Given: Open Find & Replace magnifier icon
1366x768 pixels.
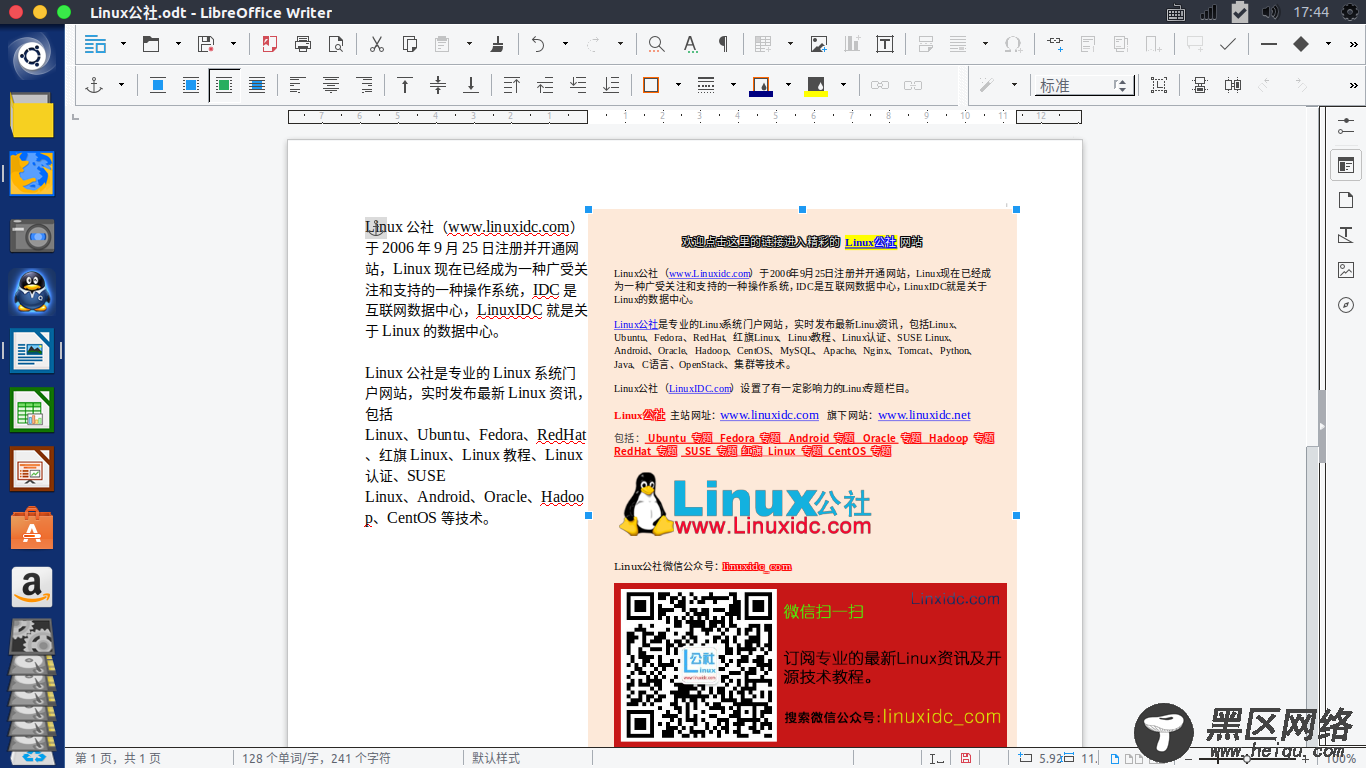Looking at the screenshot, I should 656,44.
